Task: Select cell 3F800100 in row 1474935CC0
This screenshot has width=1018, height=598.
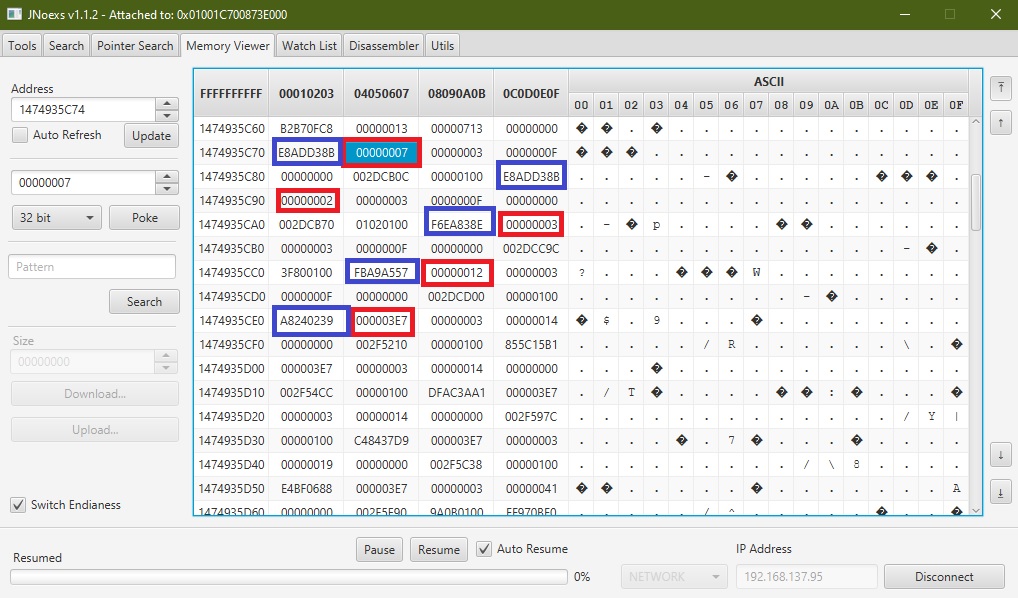Action: 306,273
